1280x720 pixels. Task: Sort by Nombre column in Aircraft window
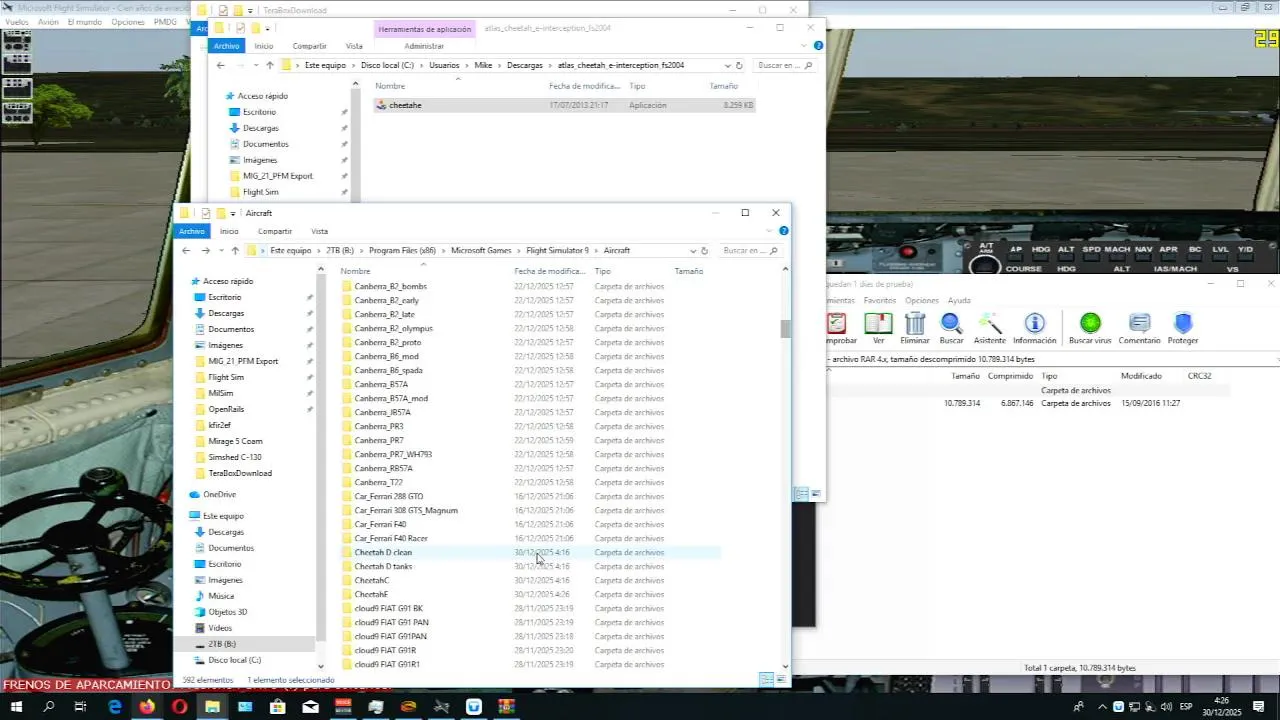pyautogui.click(x=355, y=271)
